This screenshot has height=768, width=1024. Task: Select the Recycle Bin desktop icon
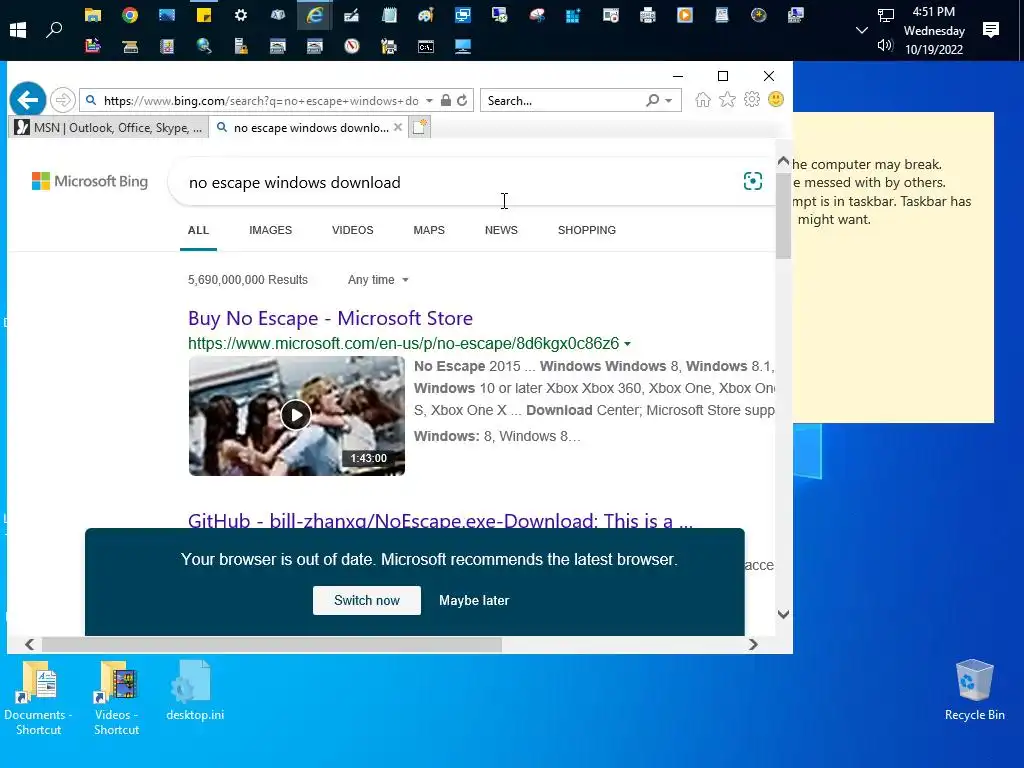tap(974, 691)
